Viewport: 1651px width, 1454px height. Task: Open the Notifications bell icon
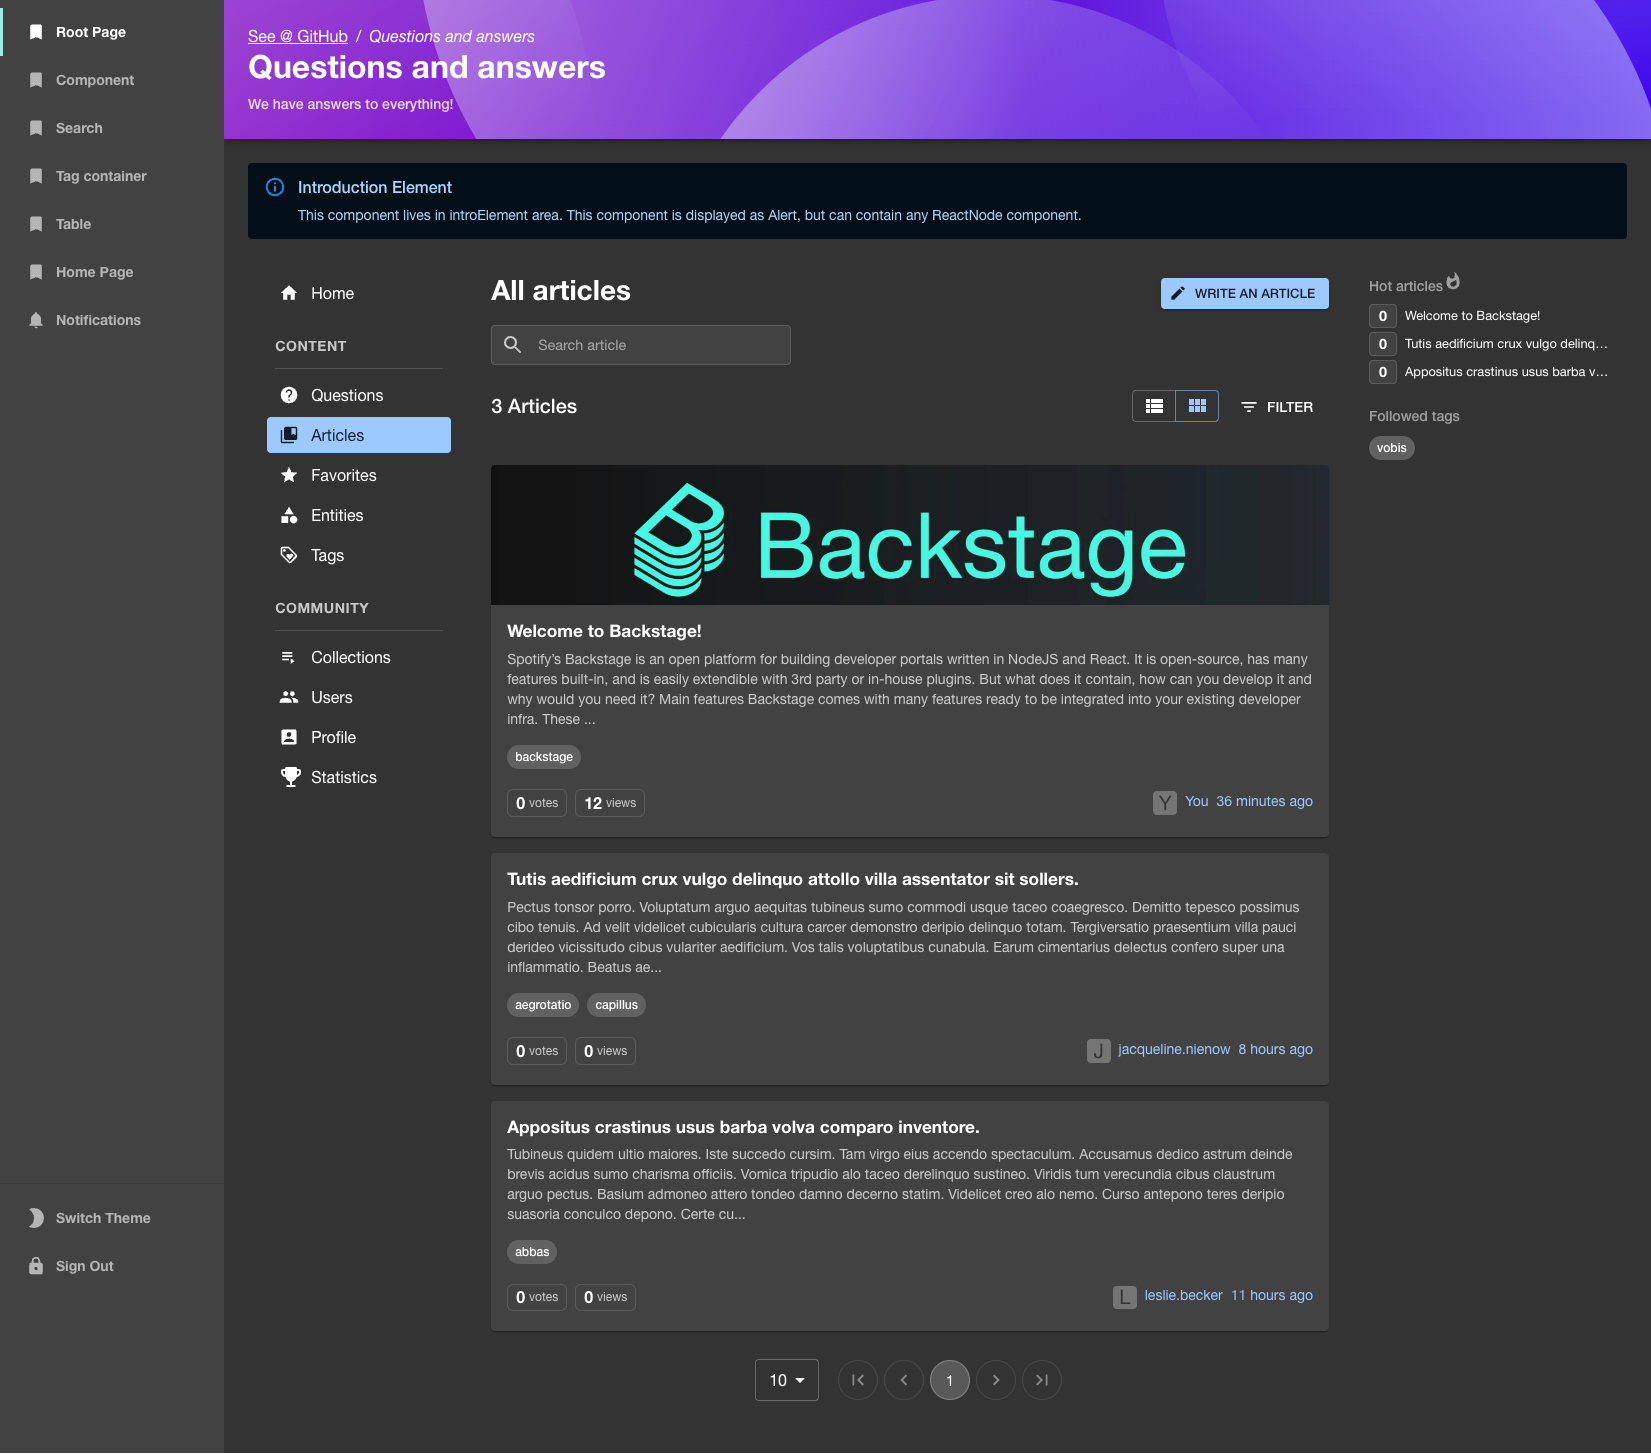click(36, 320)
